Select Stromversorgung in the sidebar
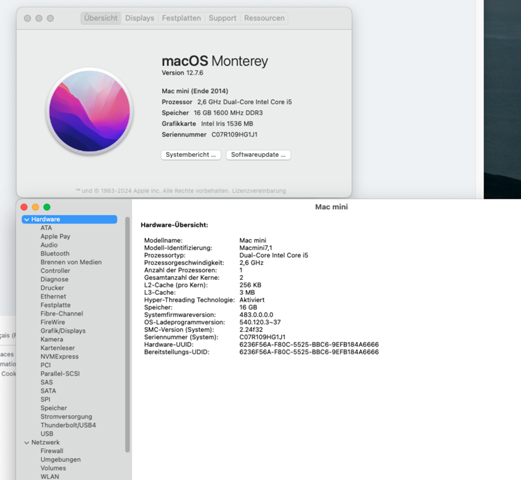The height and width of the screenshot is (480, 521). click(x=66, y=417)
